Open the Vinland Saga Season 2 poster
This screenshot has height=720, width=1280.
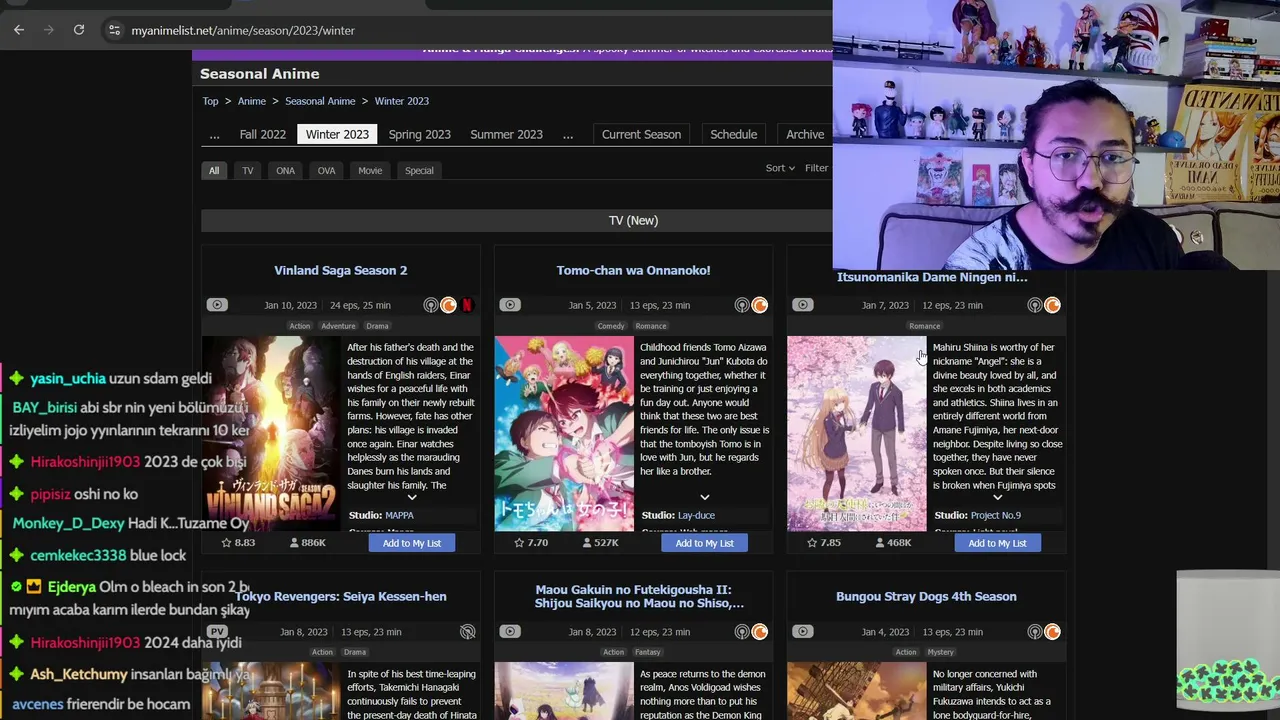(x=272, y=433)
